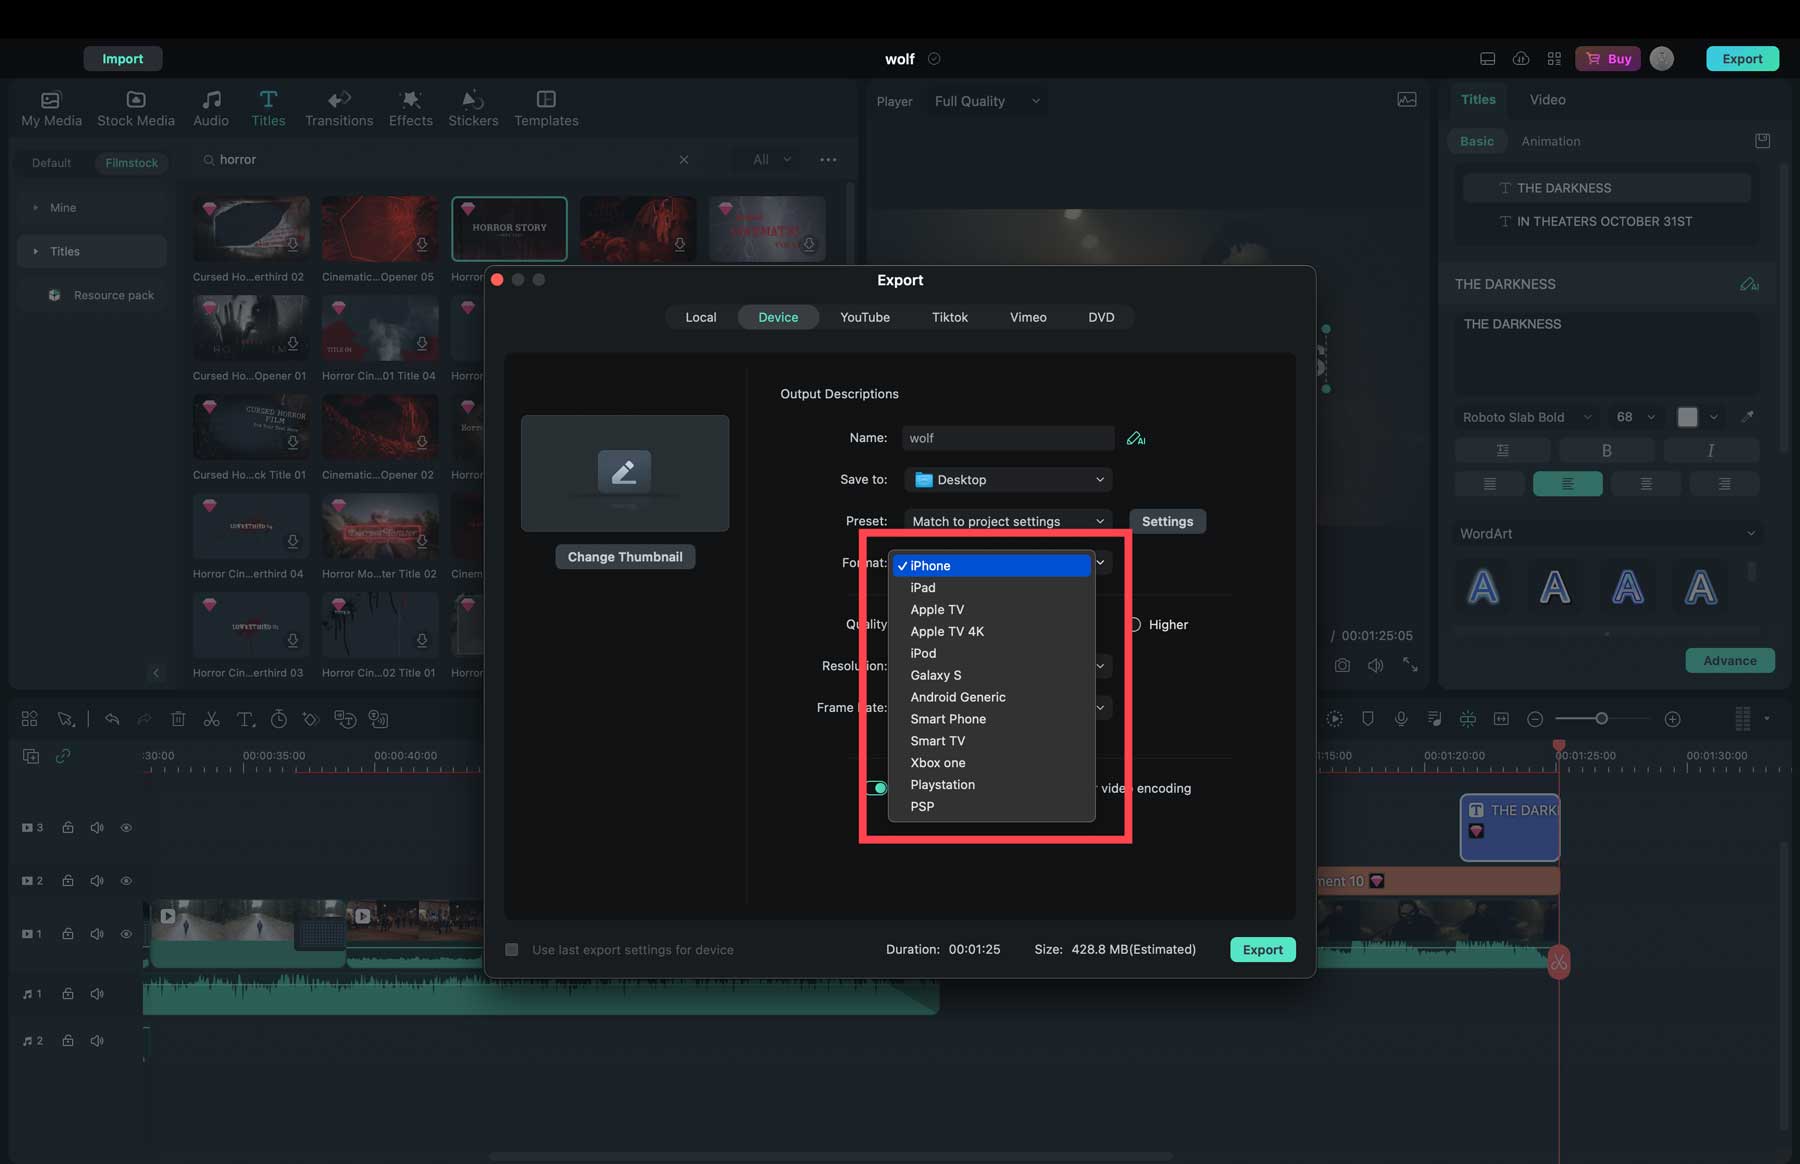The width and height of the screenshot is (1800, 1164).
Task: Toggle hardware video encoding in export dialog
Action: 877,788
